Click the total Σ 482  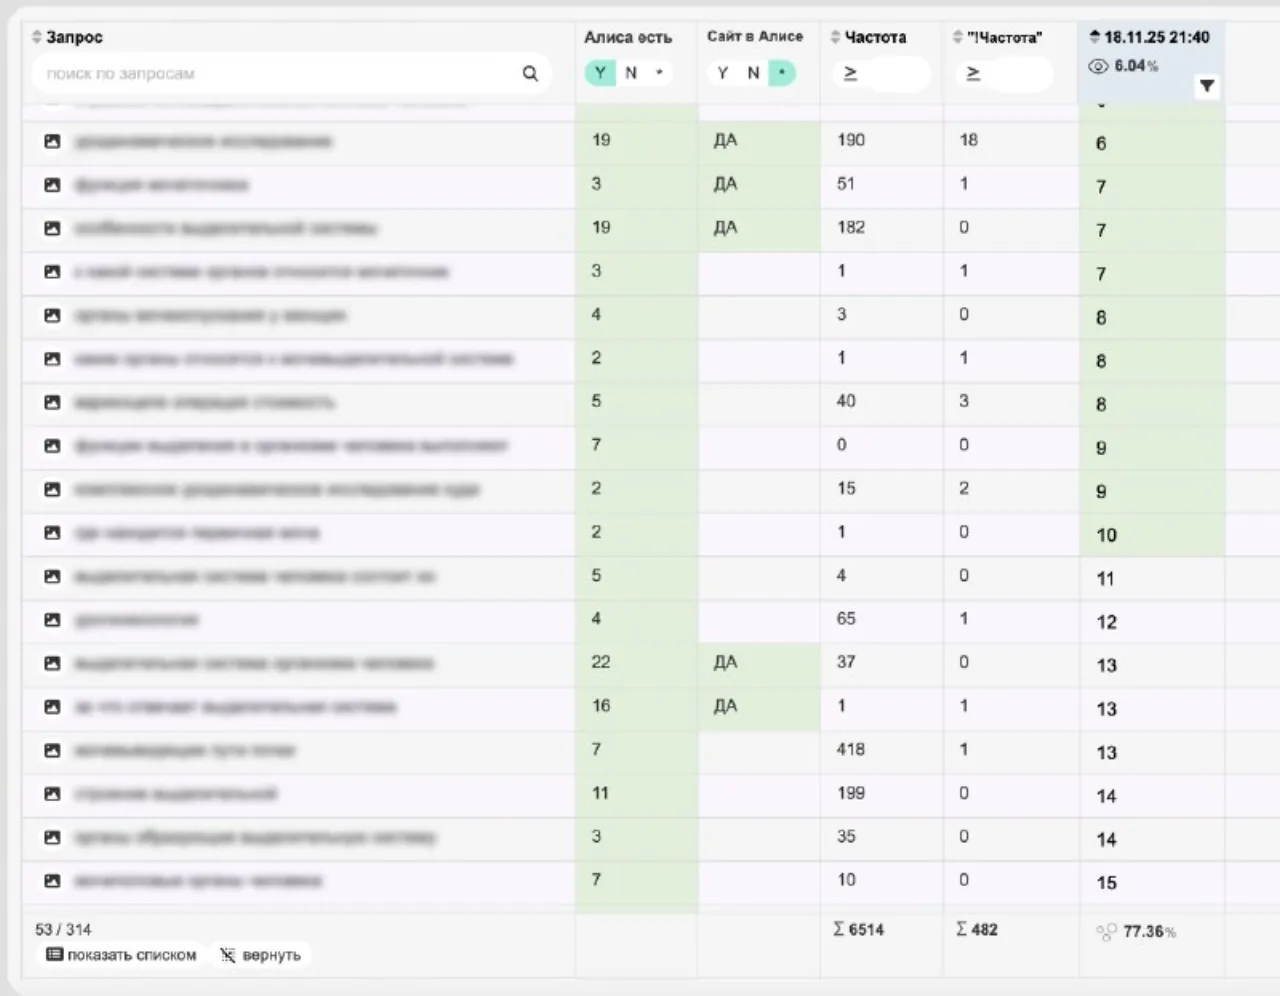[976, 929]
